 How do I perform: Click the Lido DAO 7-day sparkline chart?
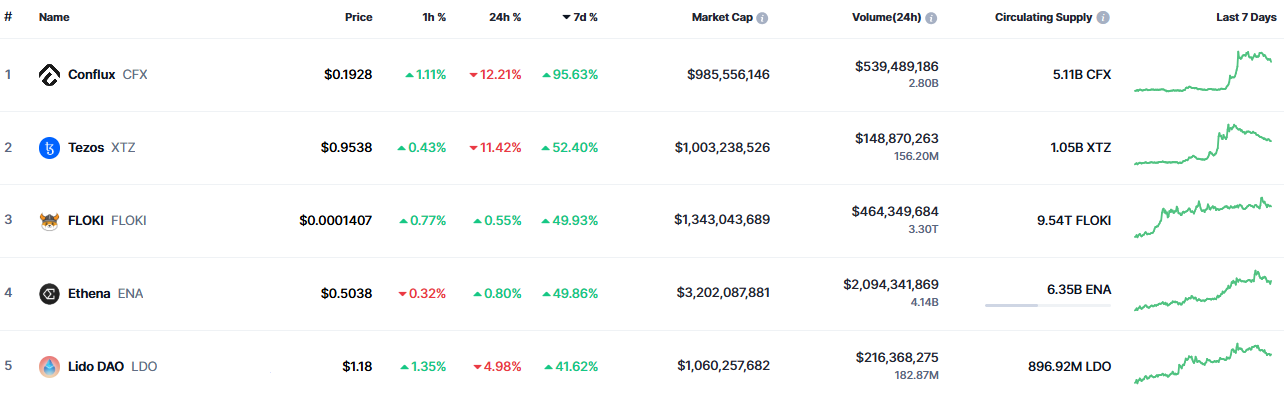pos(1203,364)
